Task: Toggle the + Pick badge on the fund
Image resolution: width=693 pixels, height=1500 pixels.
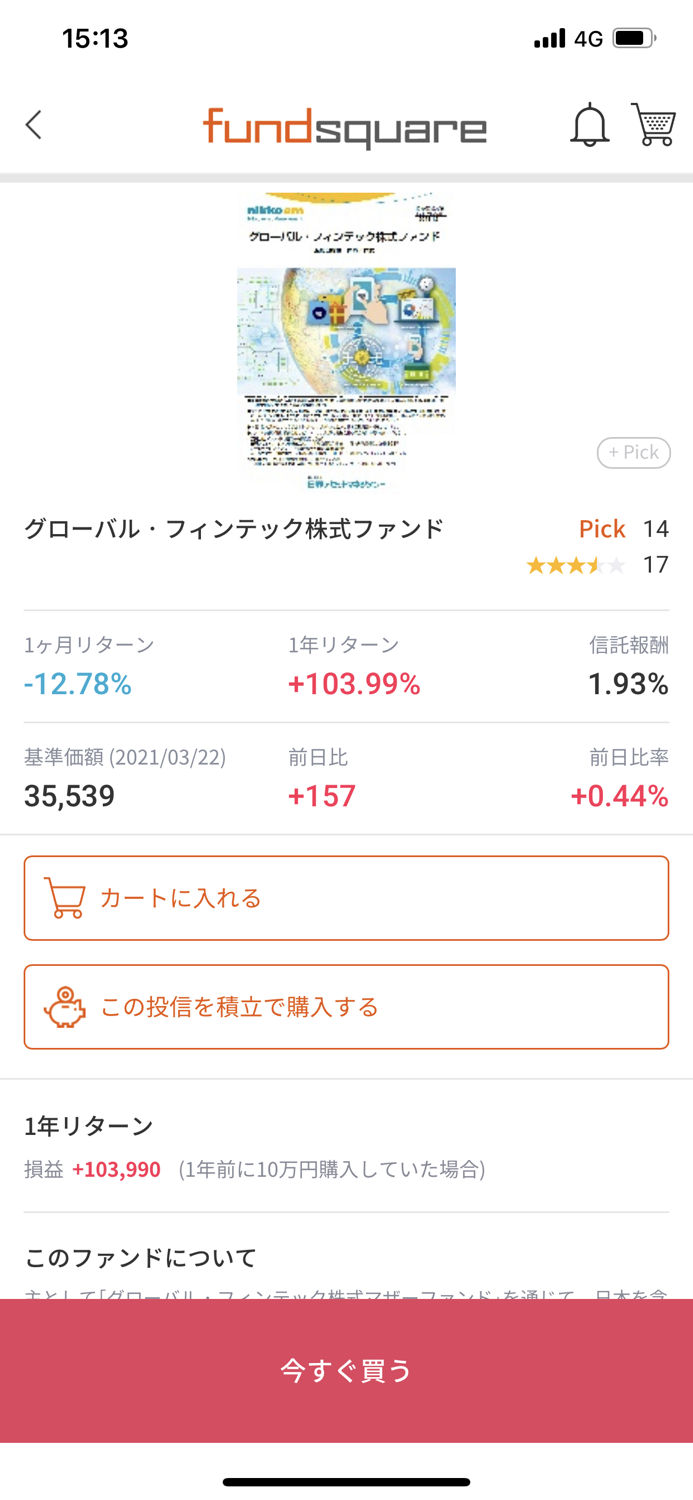Action: [633, 453]
